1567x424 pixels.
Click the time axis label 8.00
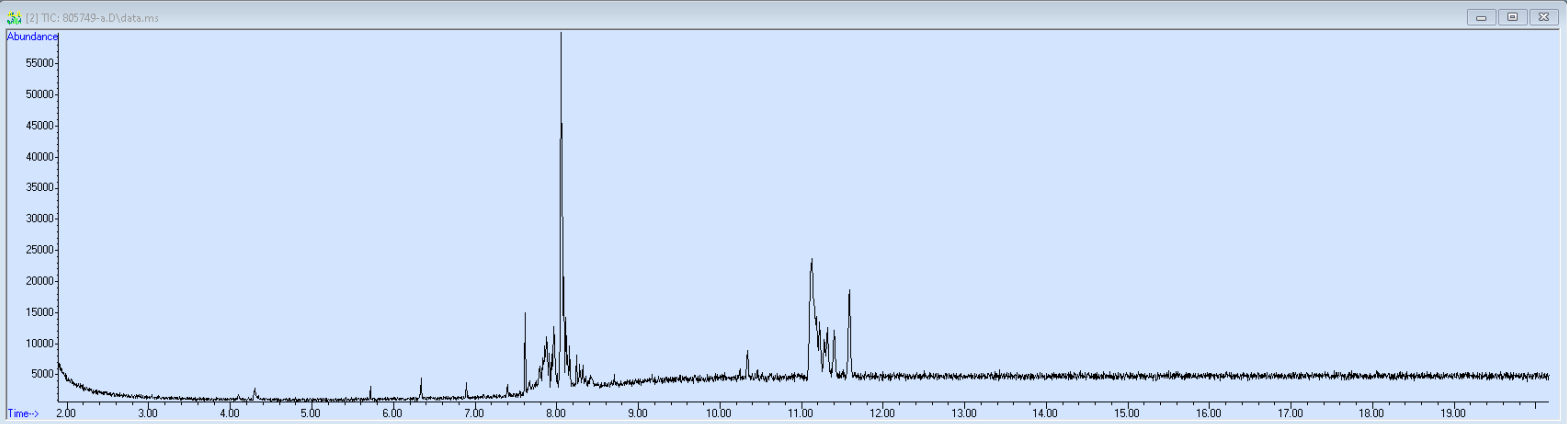[x=556, y=412]
